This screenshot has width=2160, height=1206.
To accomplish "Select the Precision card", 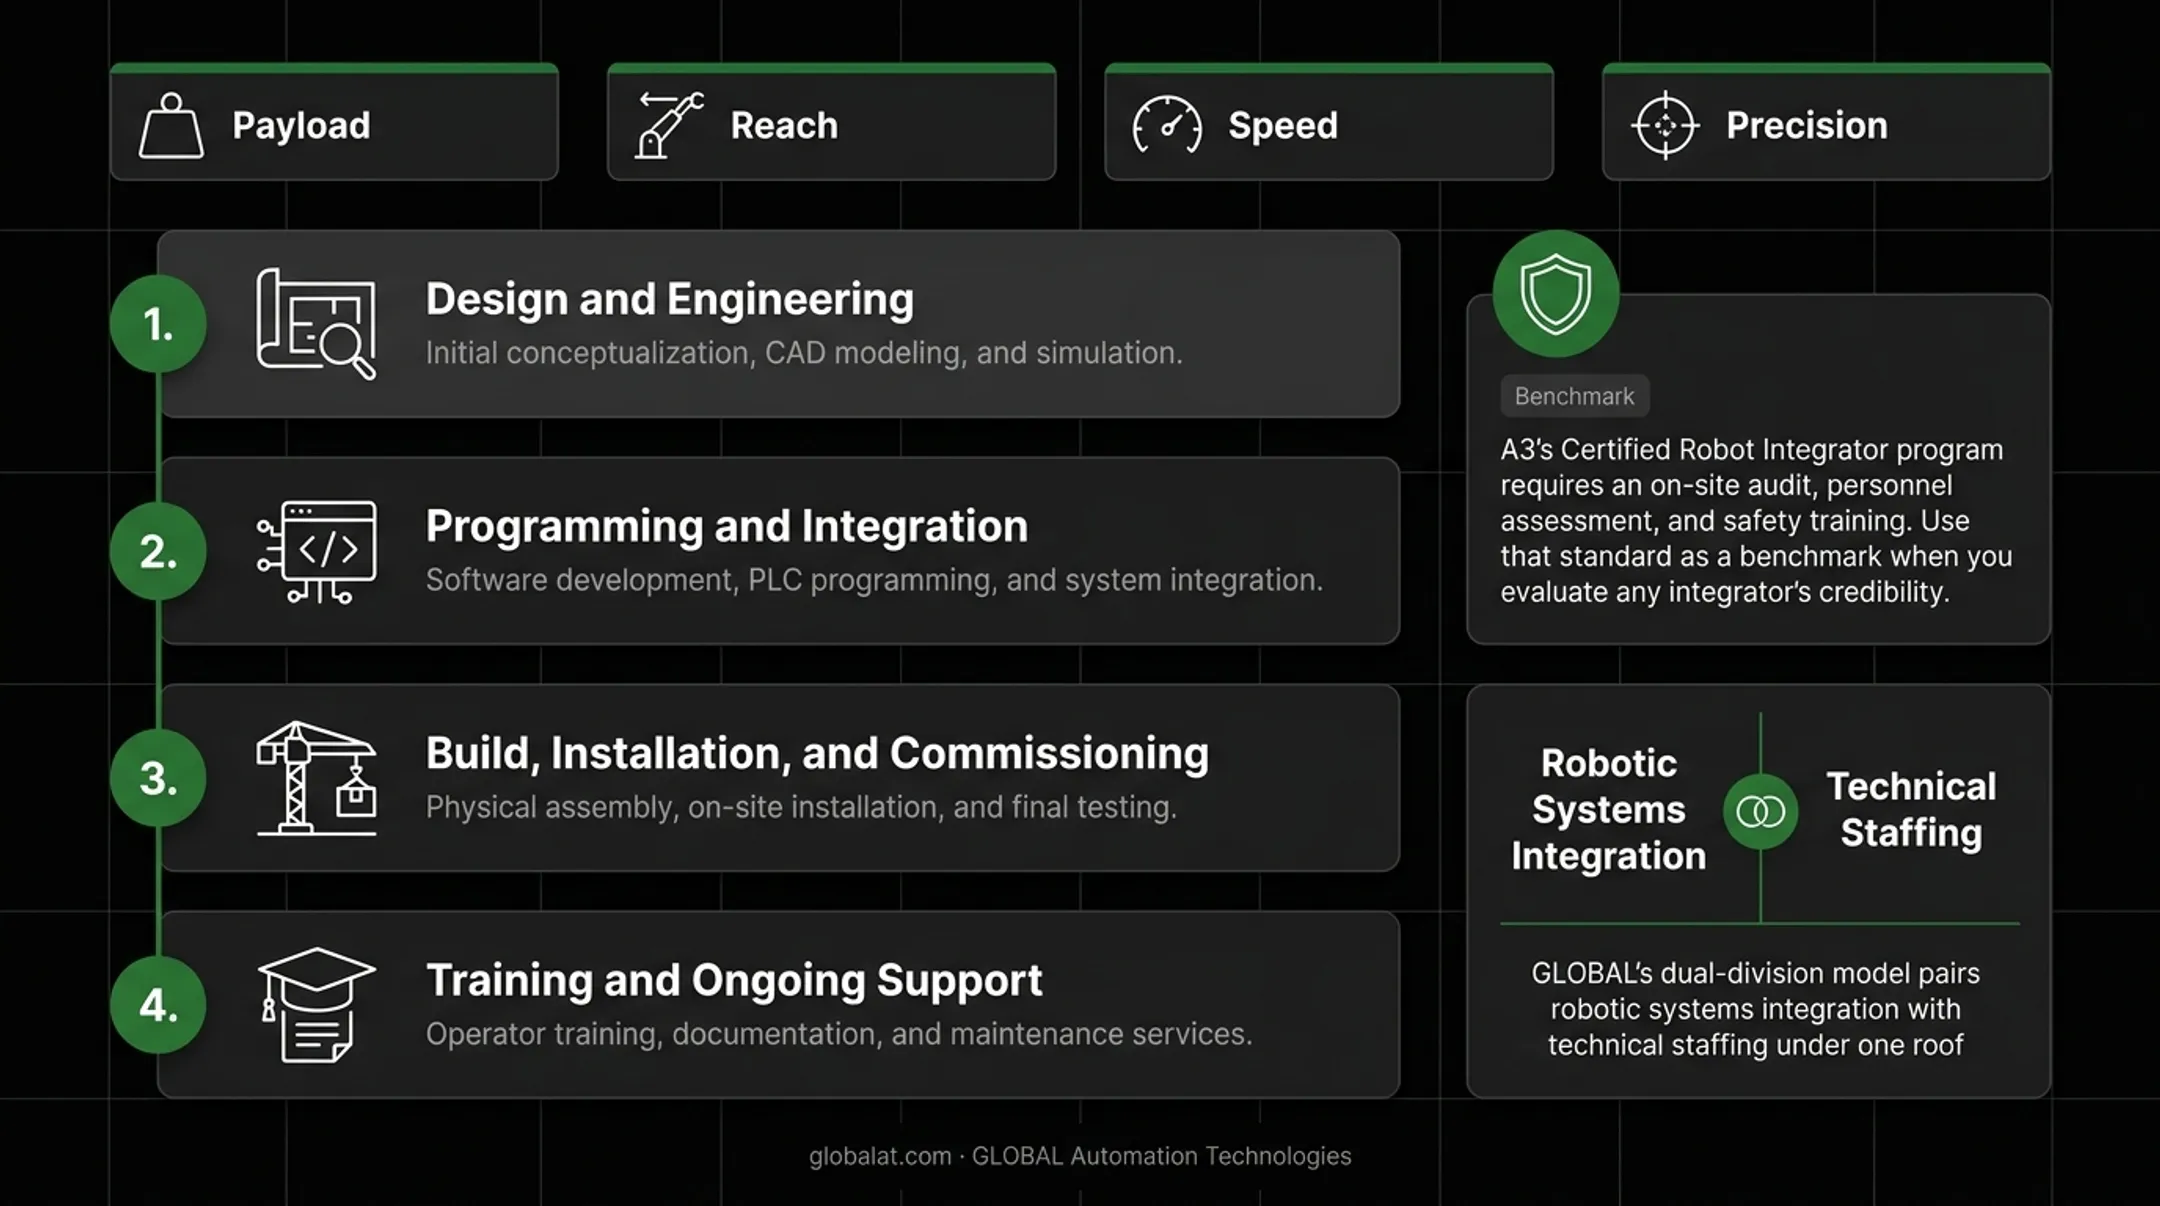I will 1826,122.
